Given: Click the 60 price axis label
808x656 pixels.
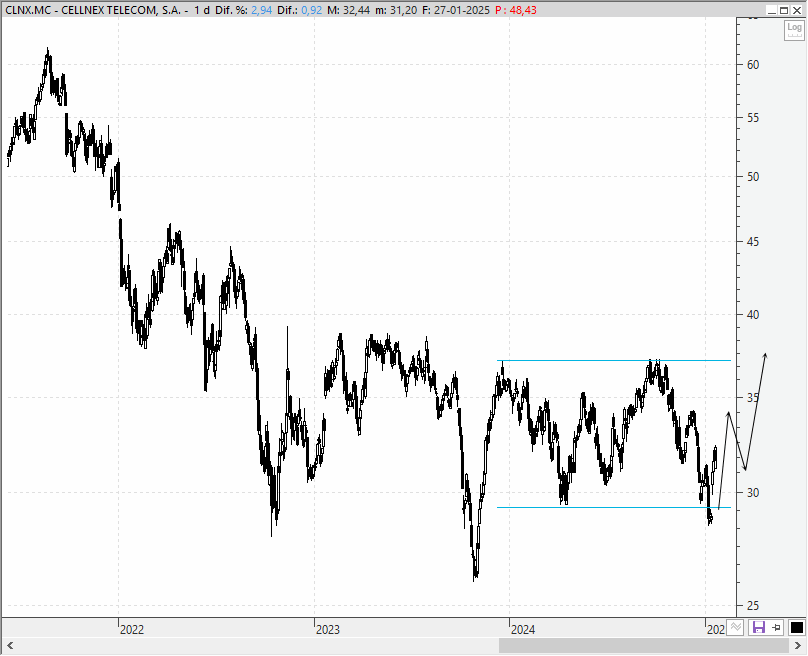Looking at the screenshot, I should [x=753, y=64].
